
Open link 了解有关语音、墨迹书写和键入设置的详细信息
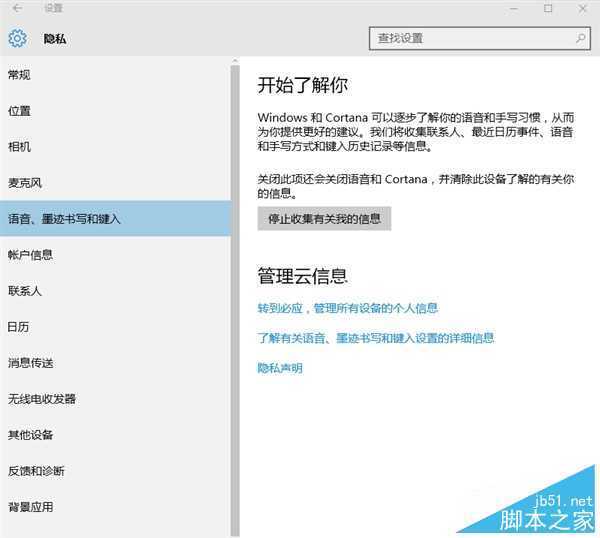(x=375, y=338)
